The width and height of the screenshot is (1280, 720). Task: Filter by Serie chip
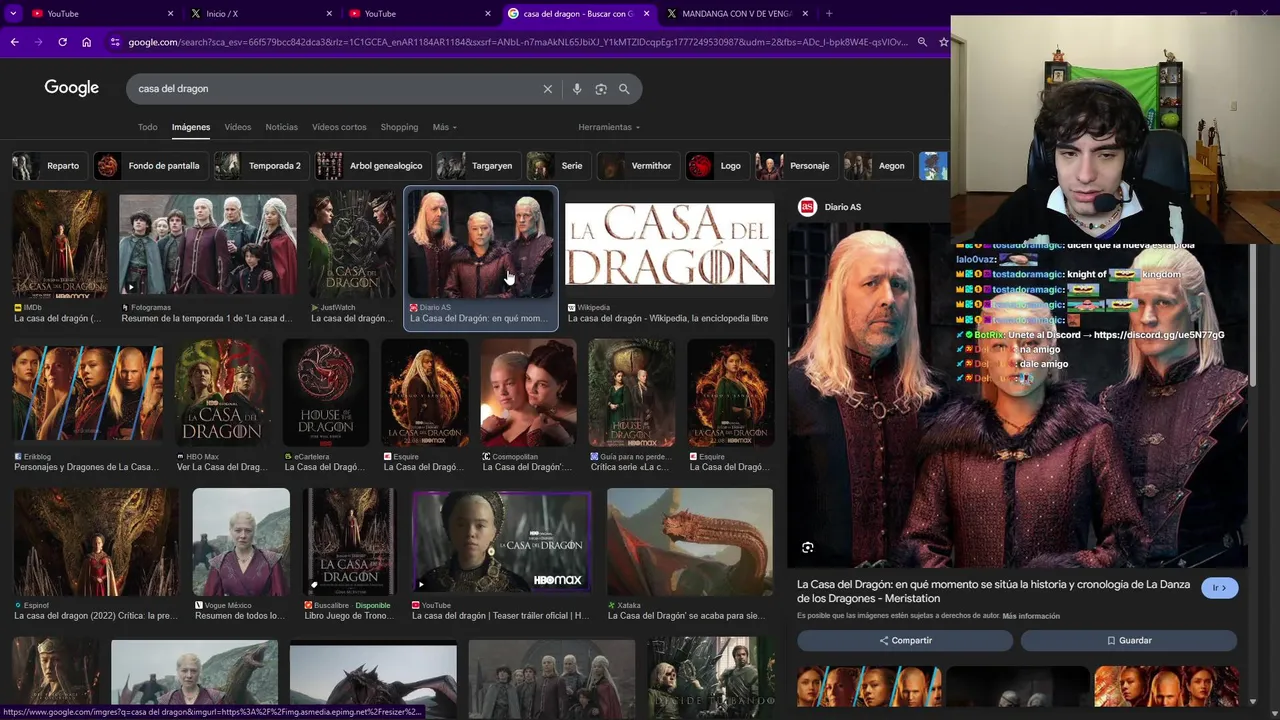(557, 166)
